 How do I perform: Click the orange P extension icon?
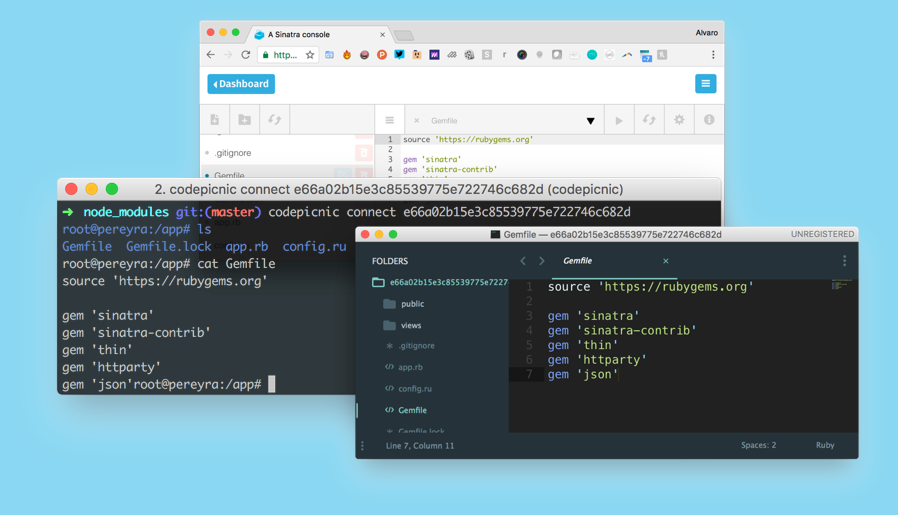coord(381,55)
